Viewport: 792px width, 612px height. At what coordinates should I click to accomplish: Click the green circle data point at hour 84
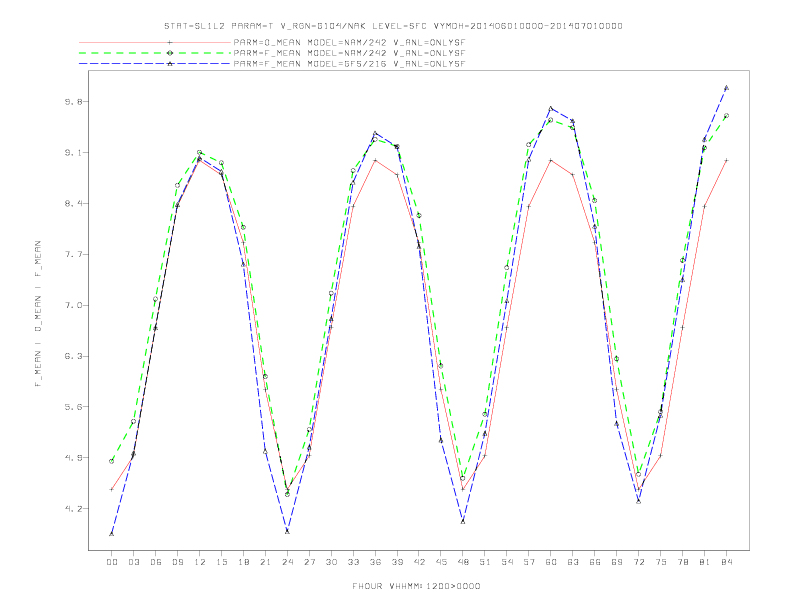click(x=726, y=116)
